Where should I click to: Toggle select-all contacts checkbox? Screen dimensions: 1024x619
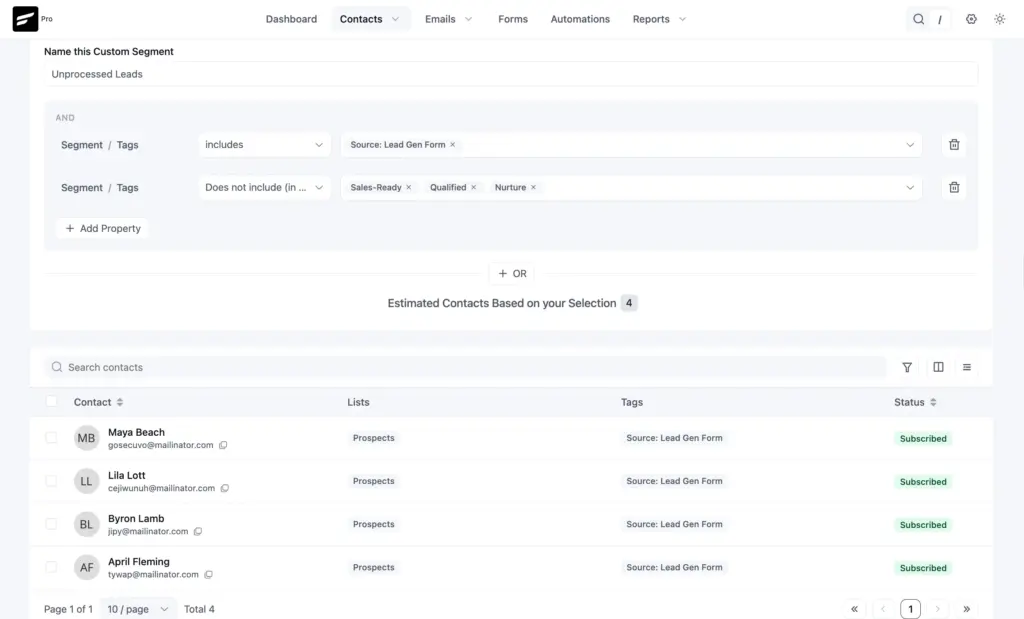click(x=51, y=402)
